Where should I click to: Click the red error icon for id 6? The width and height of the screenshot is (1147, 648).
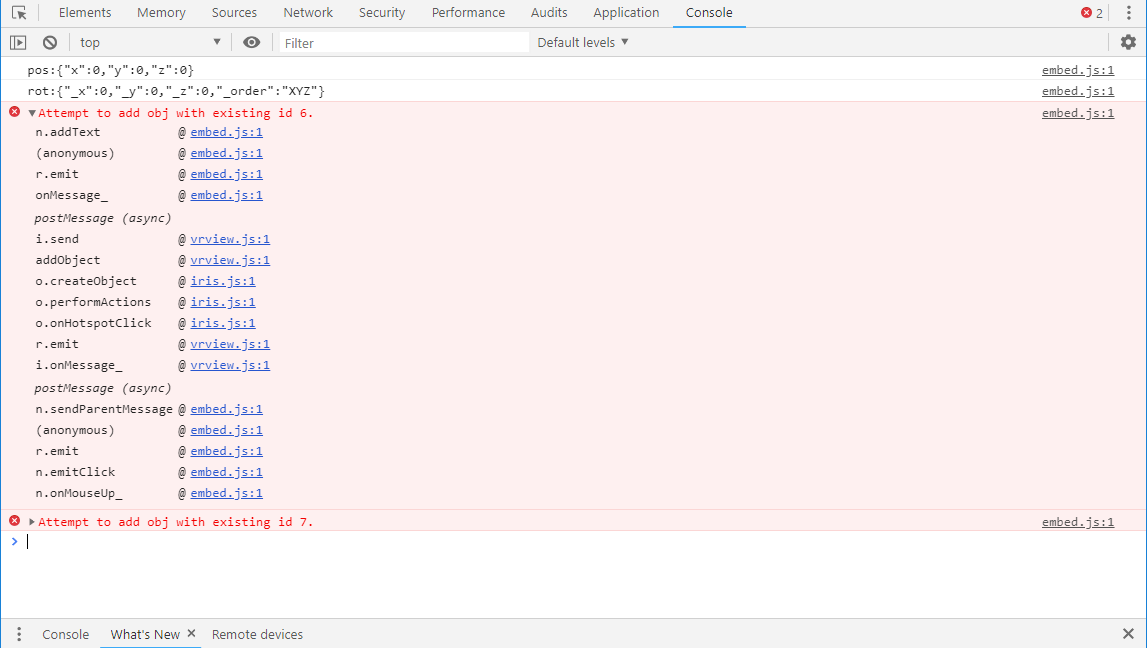[x=15, y=112]
